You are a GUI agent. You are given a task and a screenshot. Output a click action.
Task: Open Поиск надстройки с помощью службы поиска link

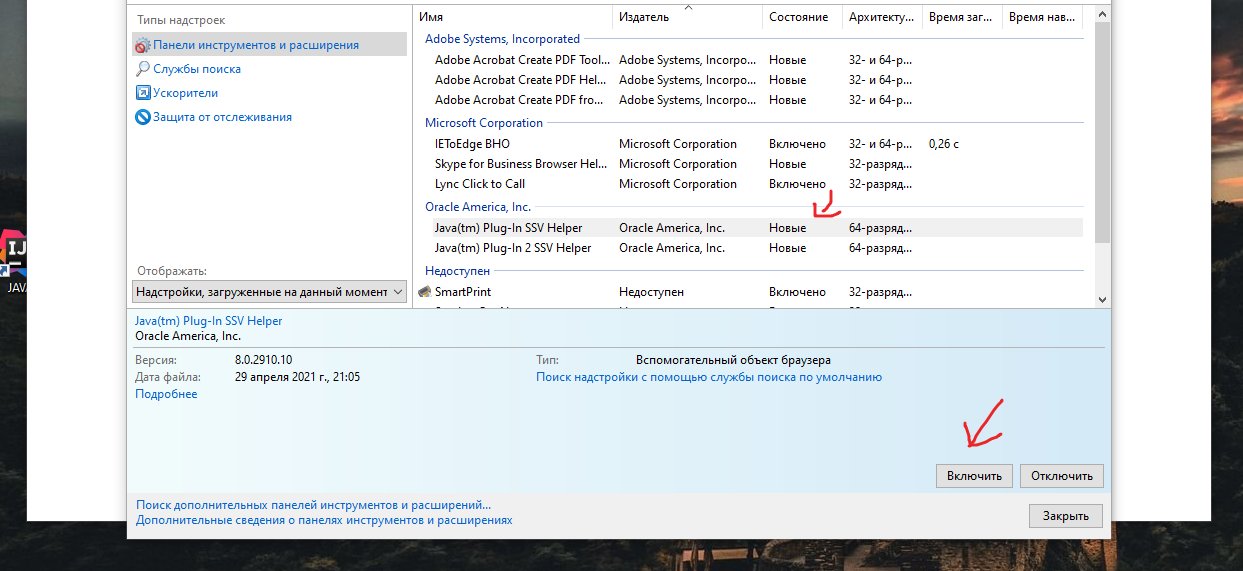pos(709,377)
